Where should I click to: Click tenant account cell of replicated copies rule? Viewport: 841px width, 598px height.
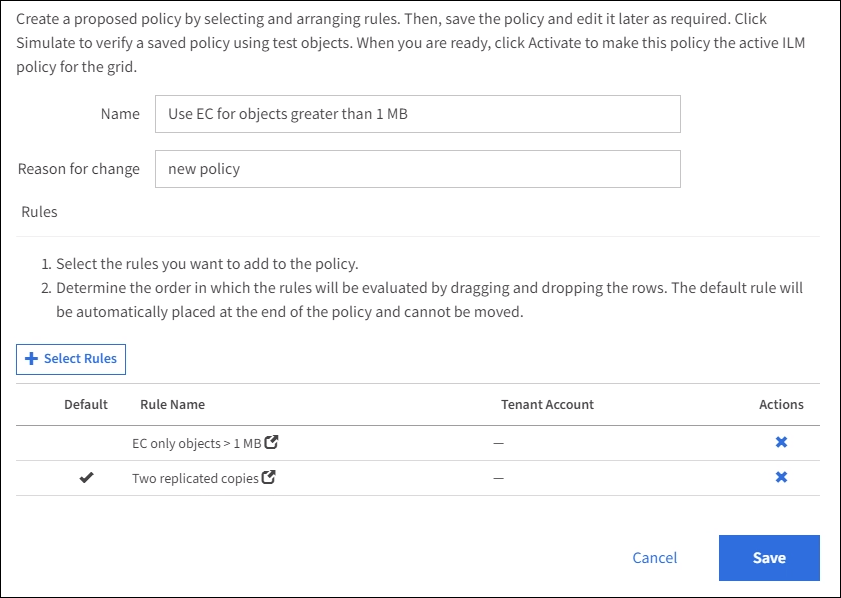(x=498, y=478)
